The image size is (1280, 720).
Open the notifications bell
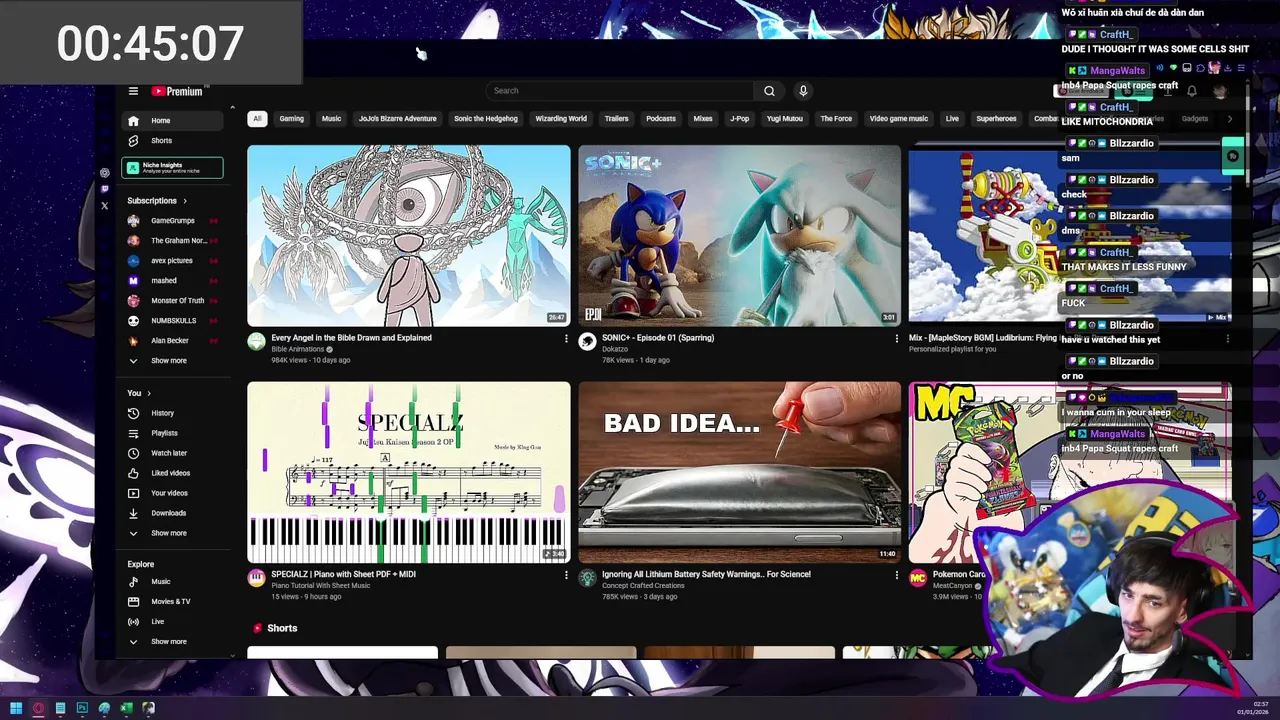click(x=1191, y=91)
